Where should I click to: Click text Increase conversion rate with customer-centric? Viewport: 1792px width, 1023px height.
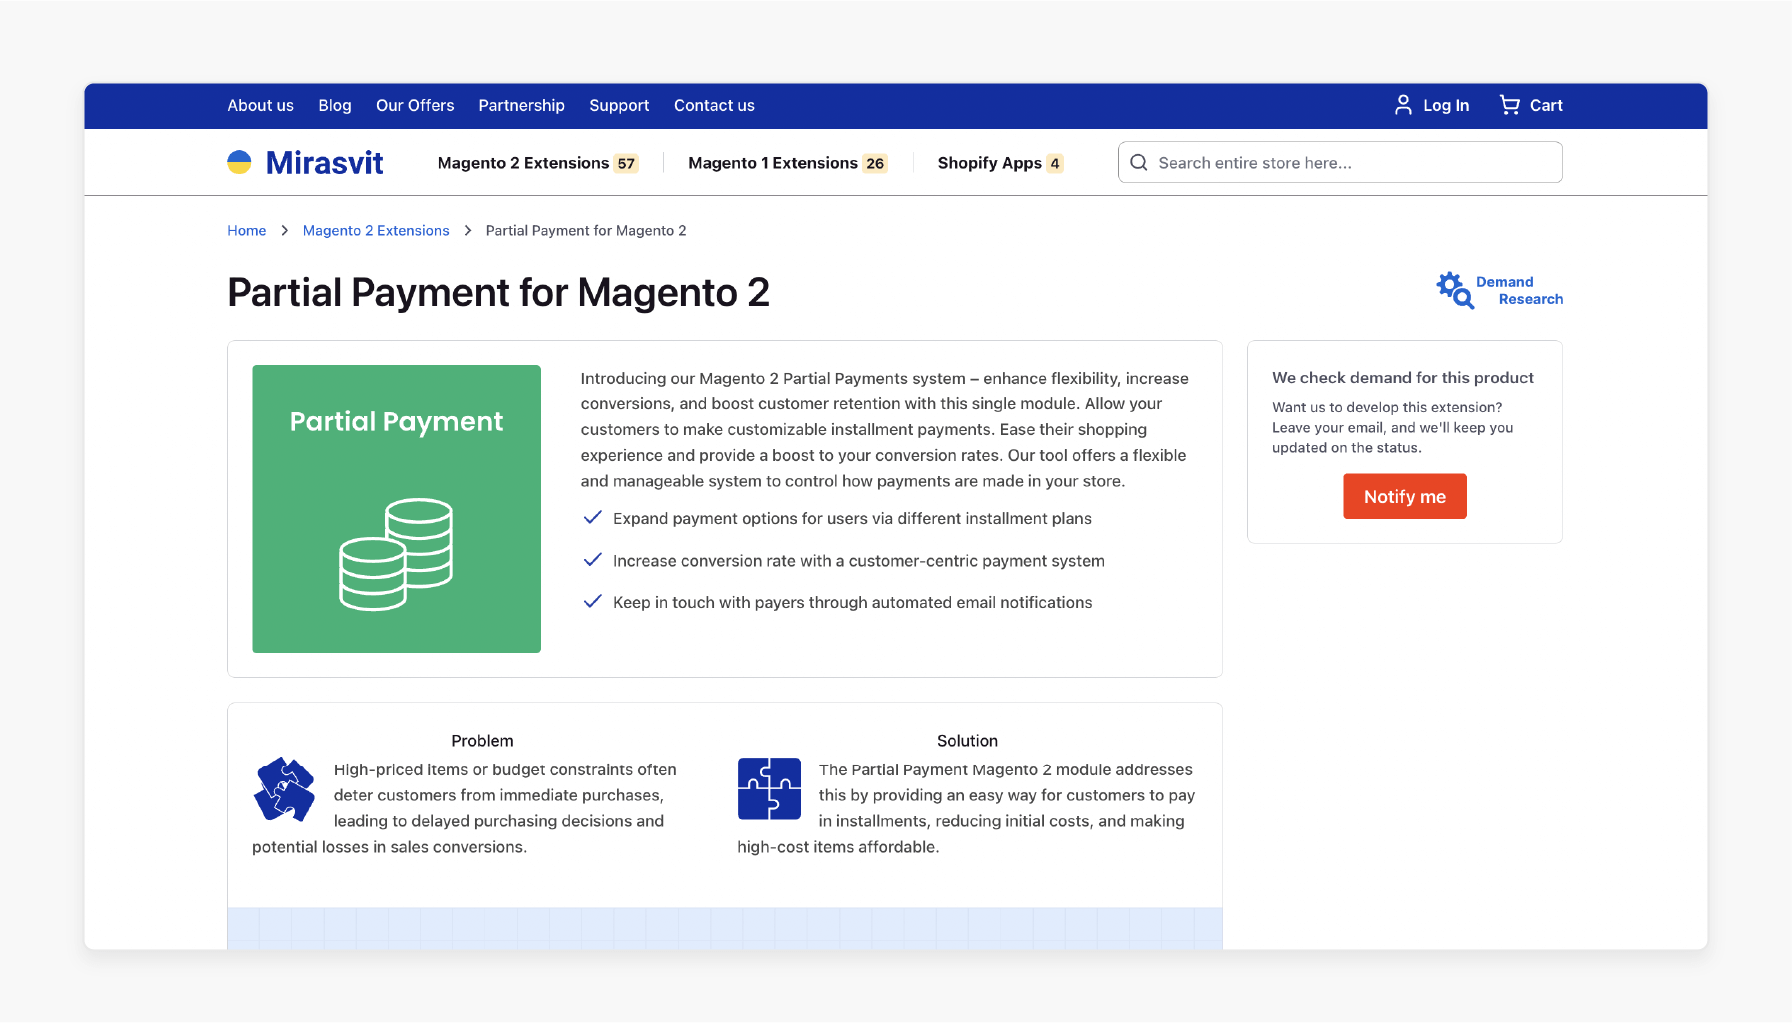coord(858,561)
